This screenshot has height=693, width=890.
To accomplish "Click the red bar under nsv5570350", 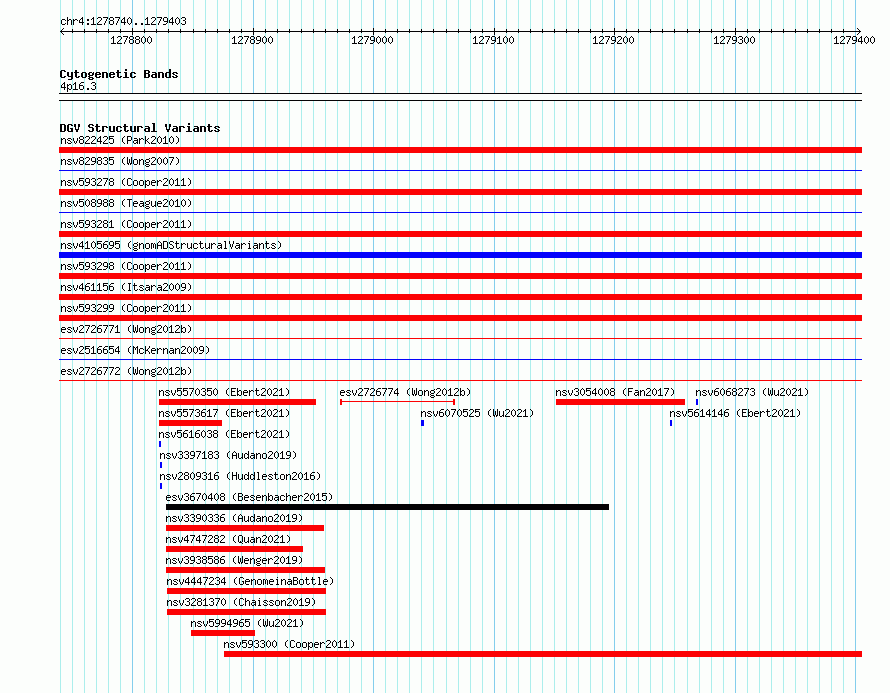I will click(237, 402).
